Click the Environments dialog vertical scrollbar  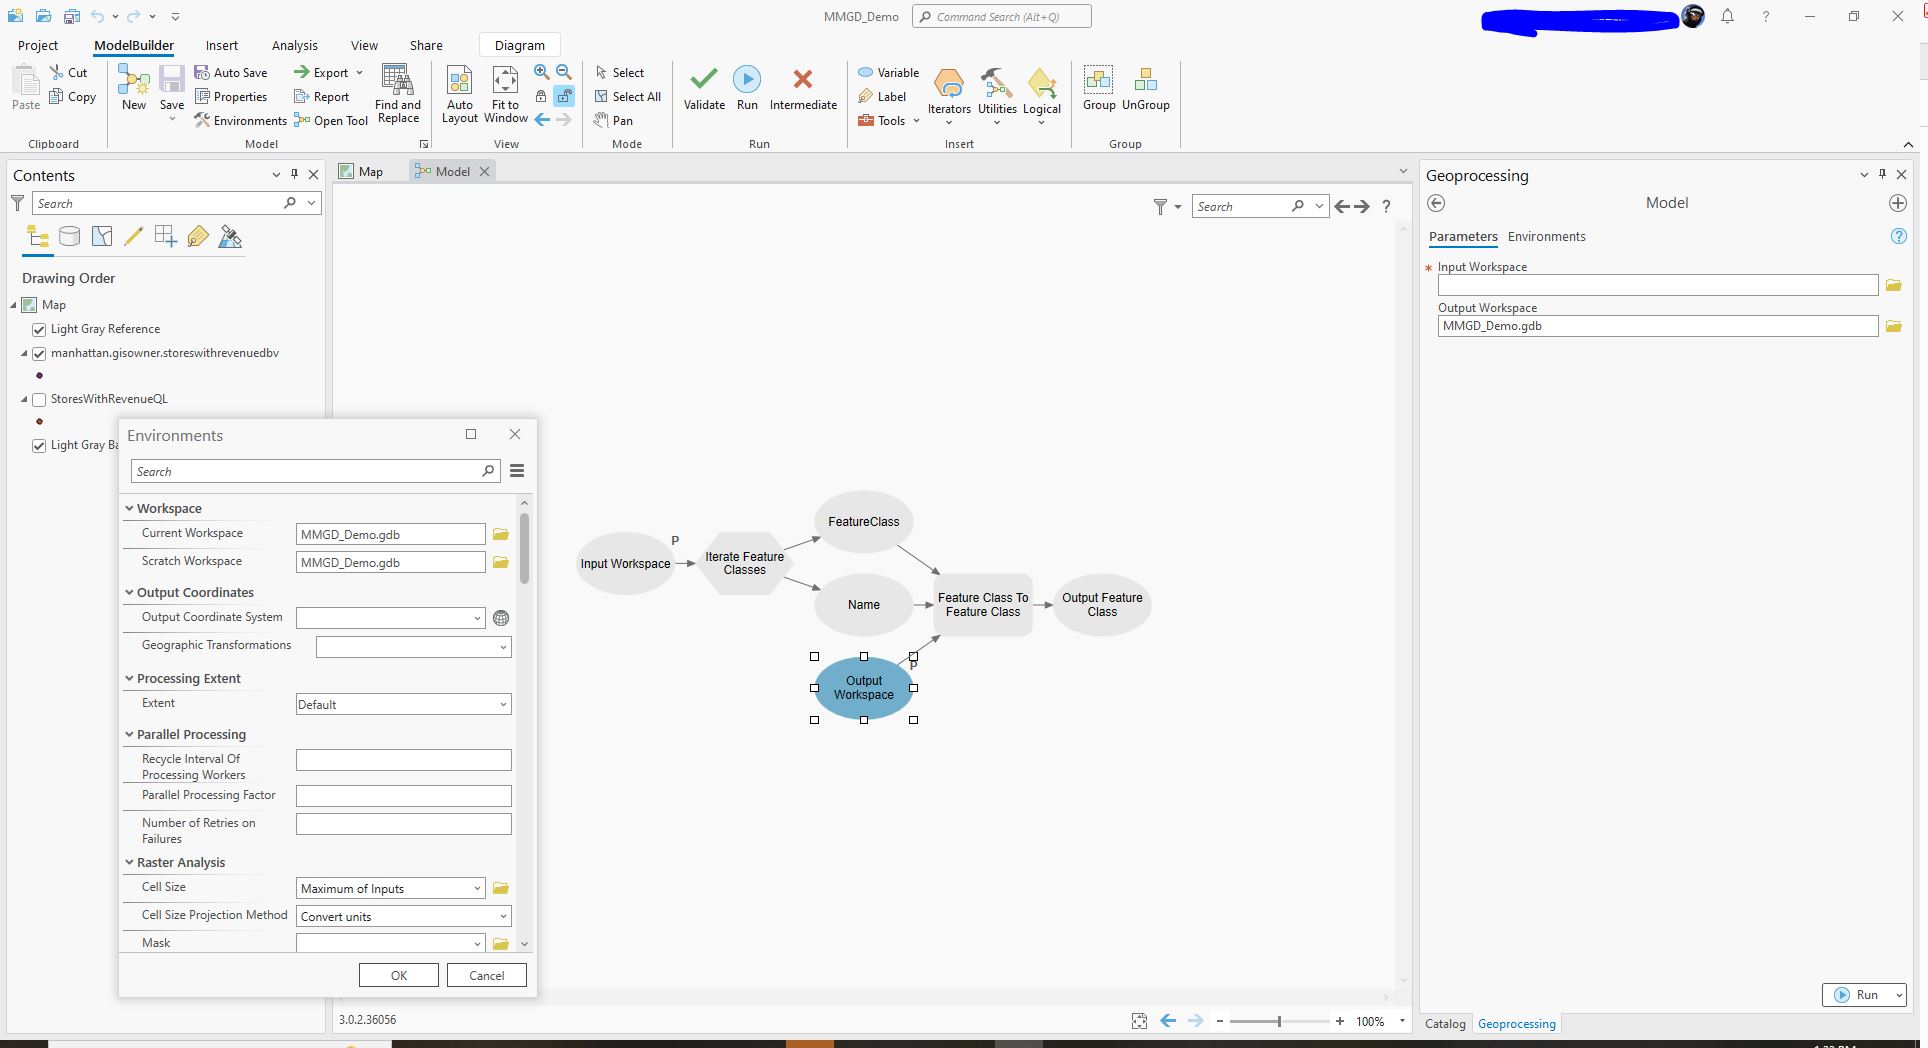(524, 548)
